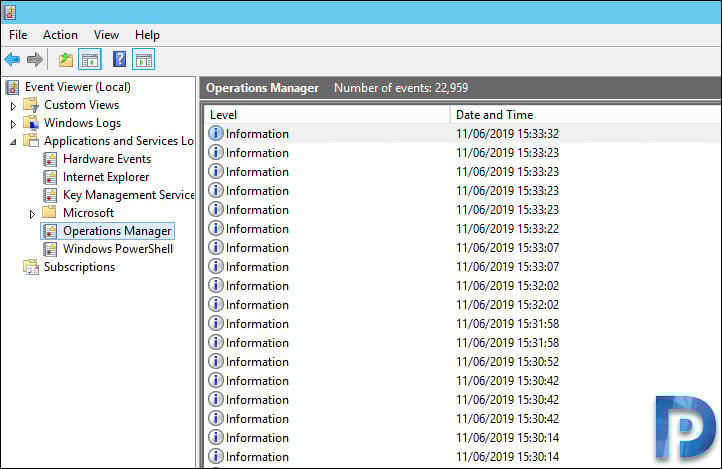
Task: Click the Custom Views folder icon
Action: 31,105
